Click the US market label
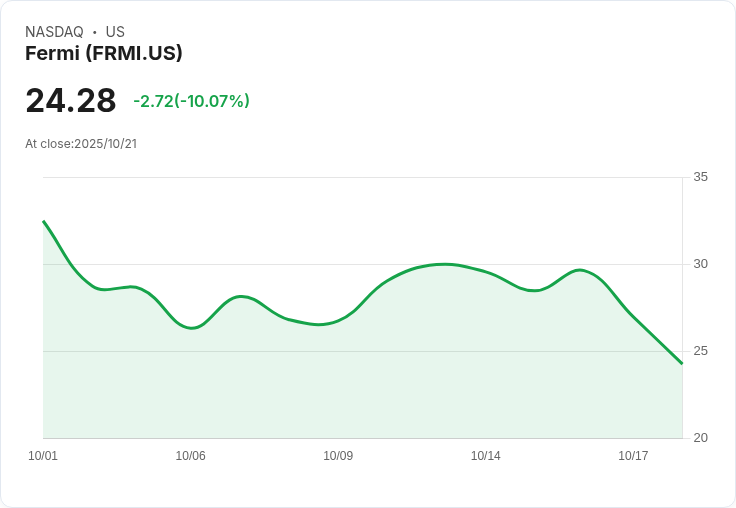 point(115,32)
